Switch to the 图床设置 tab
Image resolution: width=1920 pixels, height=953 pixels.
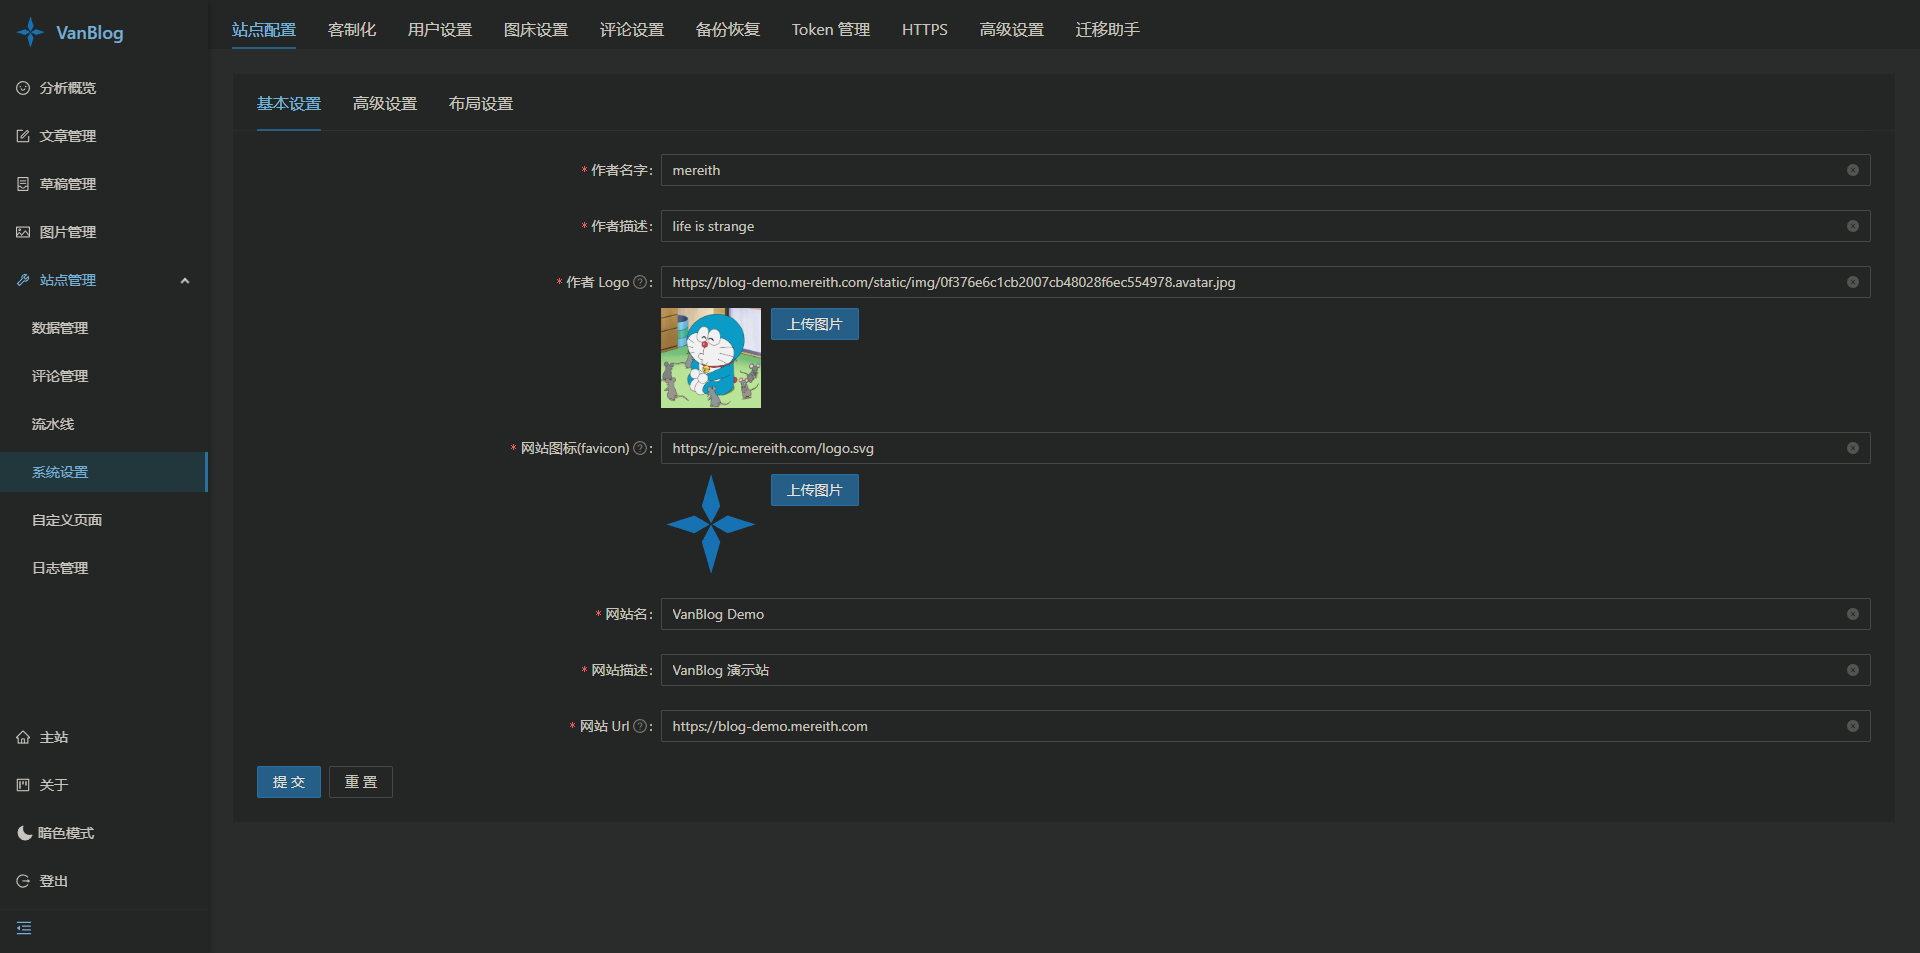point(535,30)
